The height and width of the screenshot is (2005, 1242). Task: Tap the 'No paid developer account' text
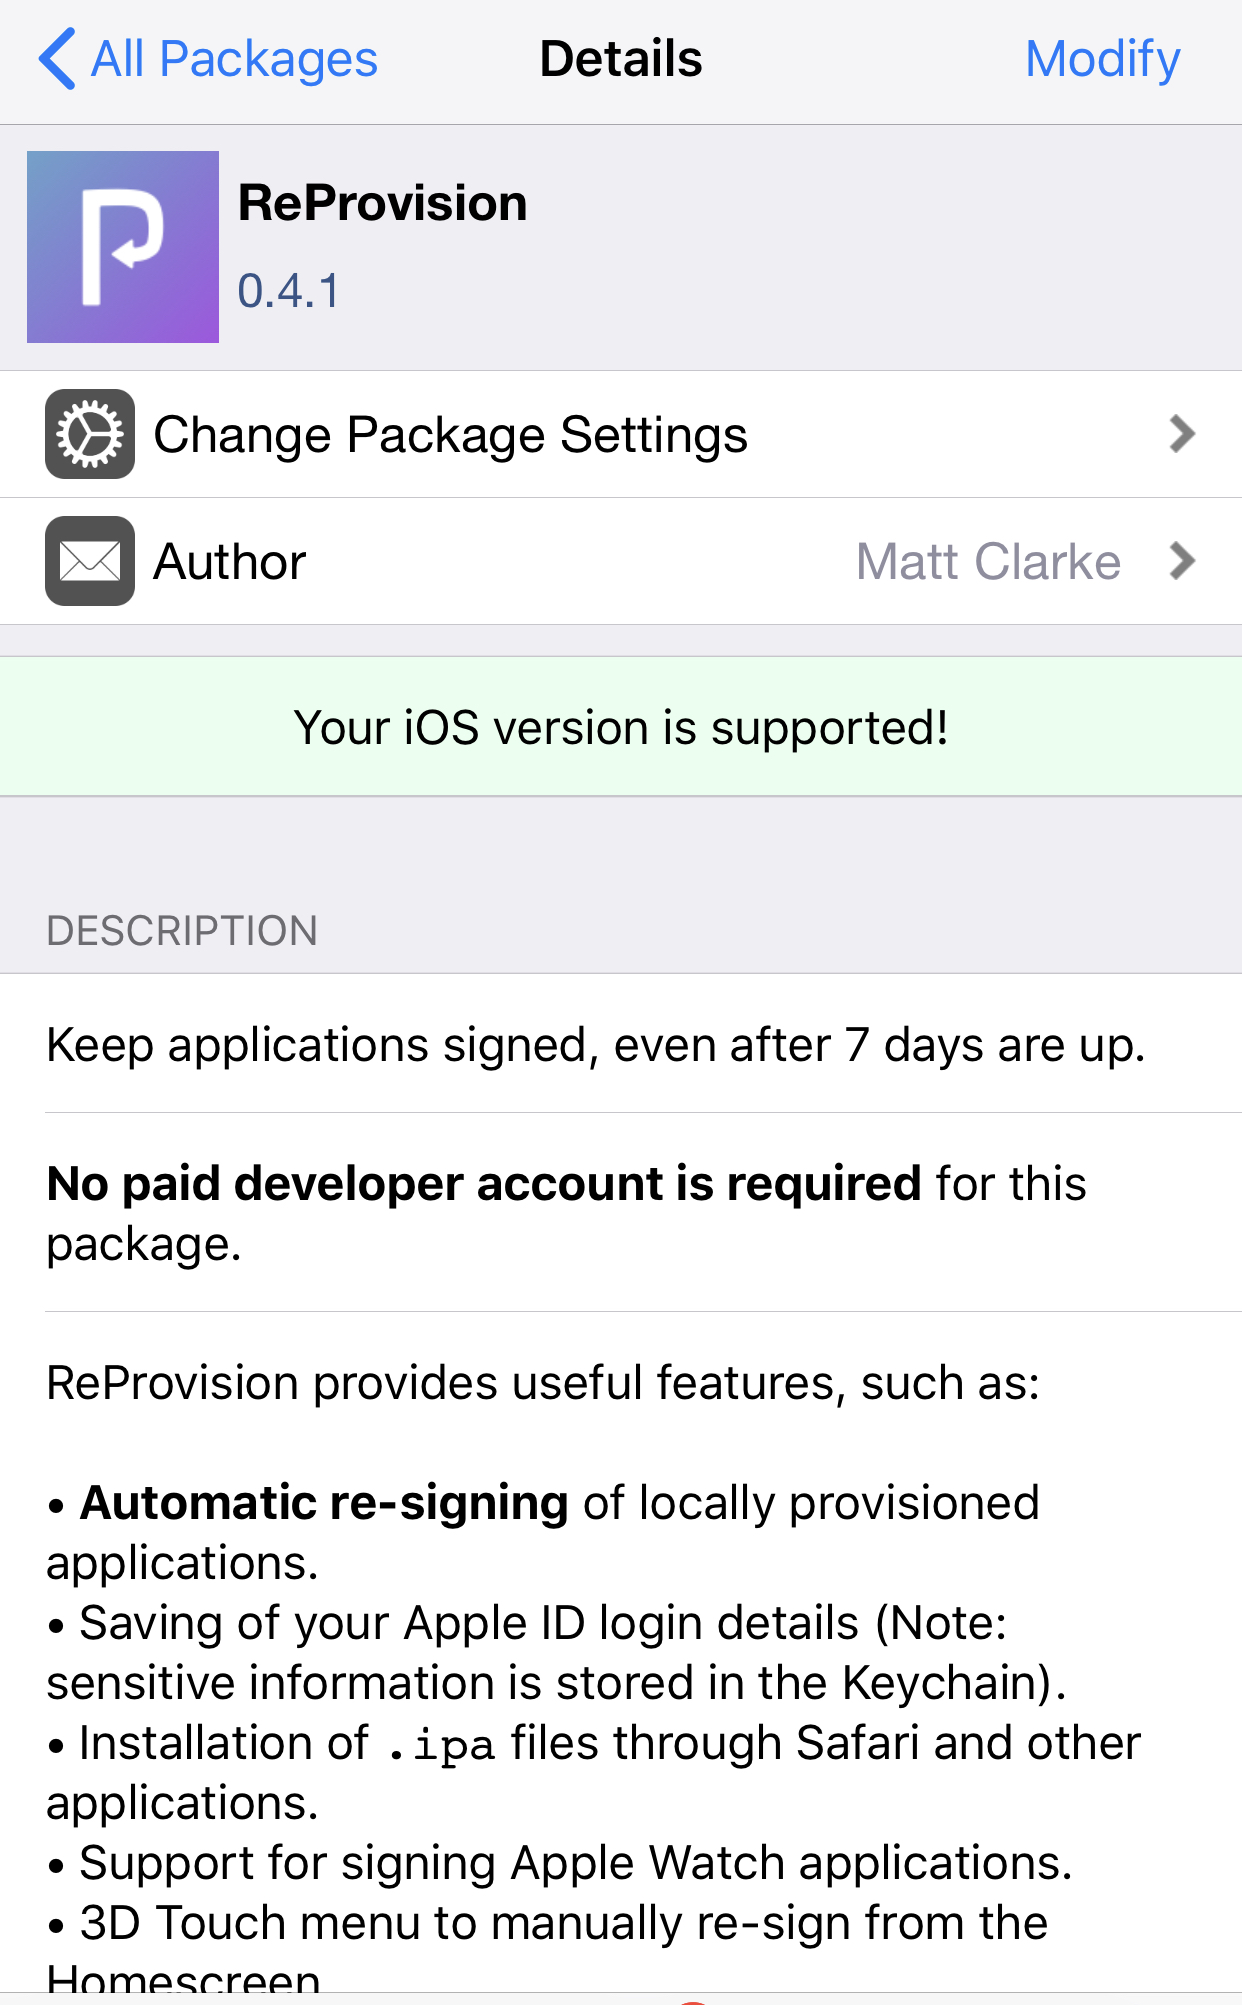tap(484, 1183)
